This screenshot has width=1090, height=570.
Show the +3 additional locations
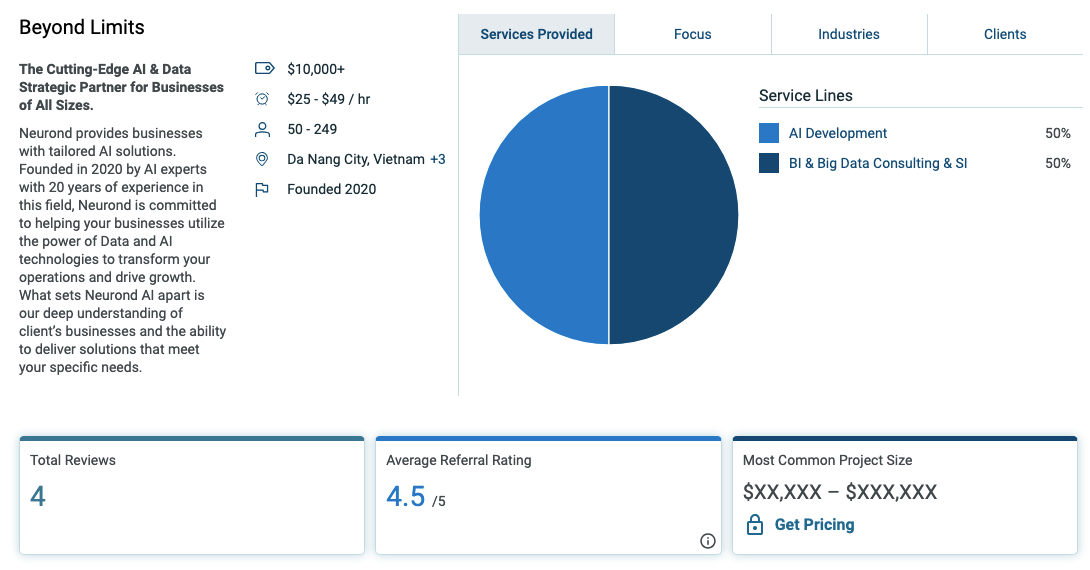437,159
